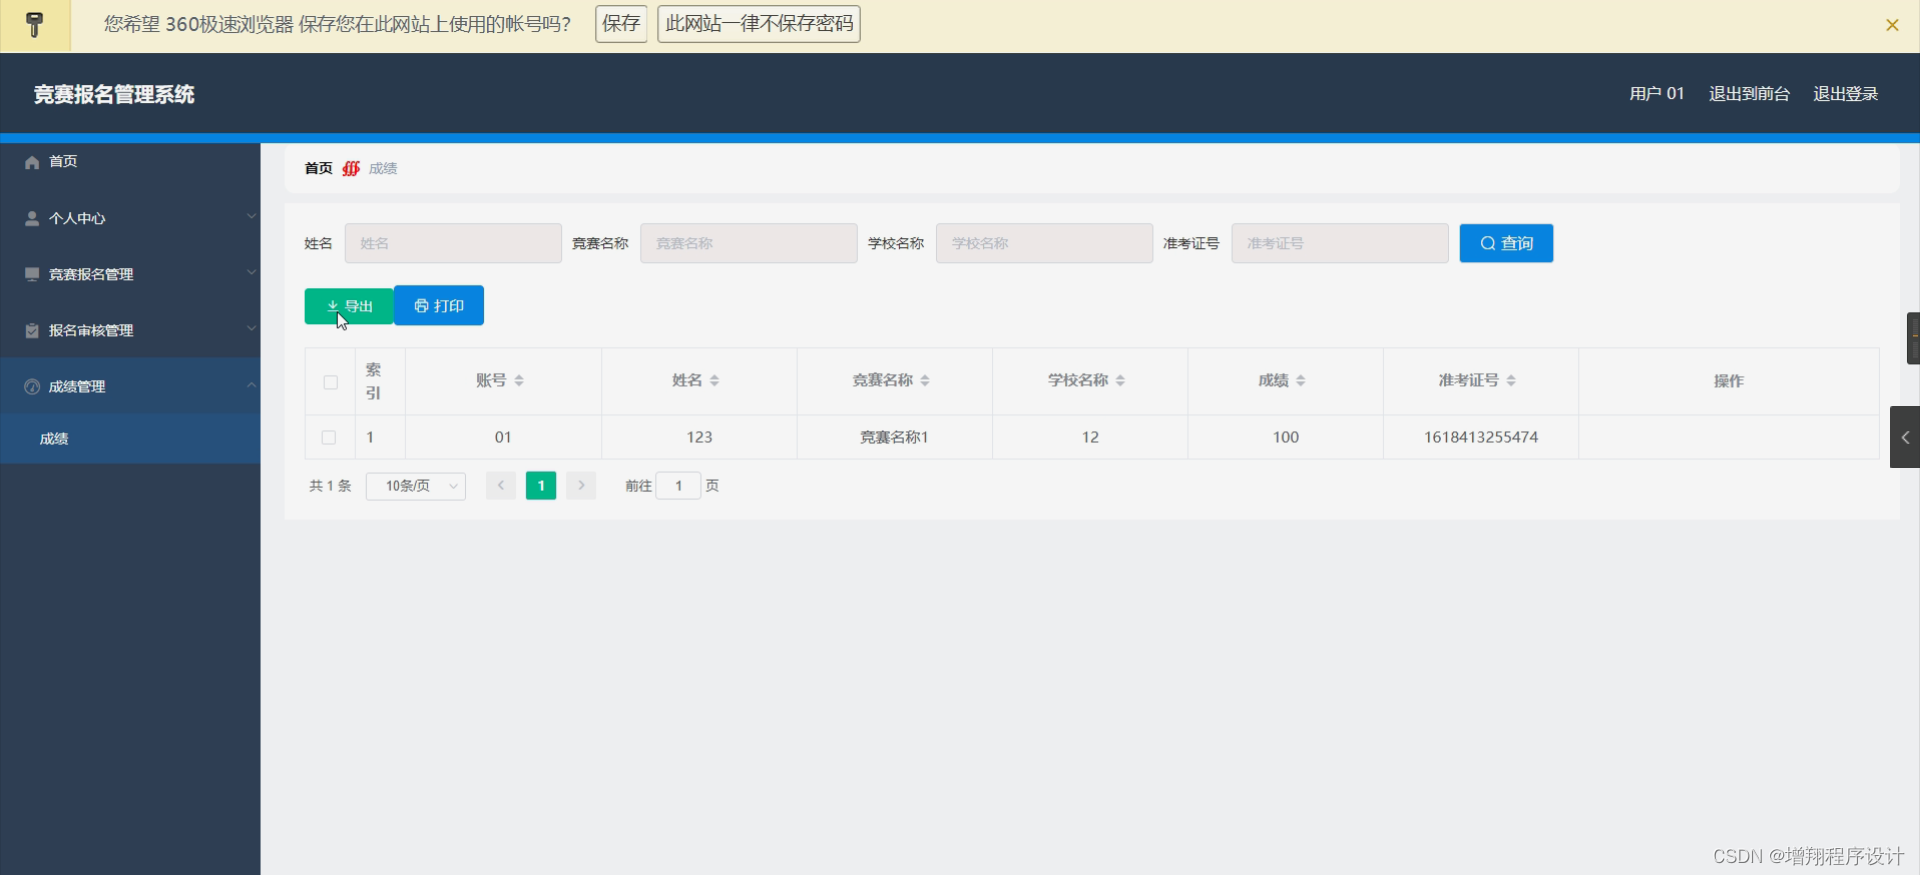The height and width of the screenshot is (875, 1920).
Task: Go to previous page arrow in pagination
Action: pyautogui.click(x=501, y=485)
